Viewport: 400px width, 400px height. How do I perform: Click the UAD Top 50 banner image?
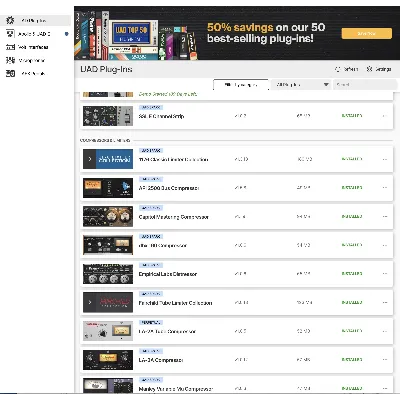[x=132, y=35]
